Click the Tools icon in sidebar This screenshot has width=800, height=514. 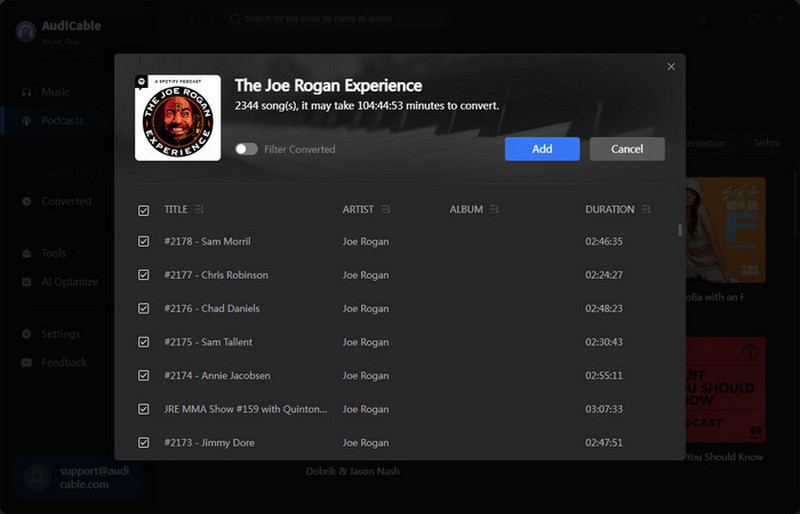26,254
